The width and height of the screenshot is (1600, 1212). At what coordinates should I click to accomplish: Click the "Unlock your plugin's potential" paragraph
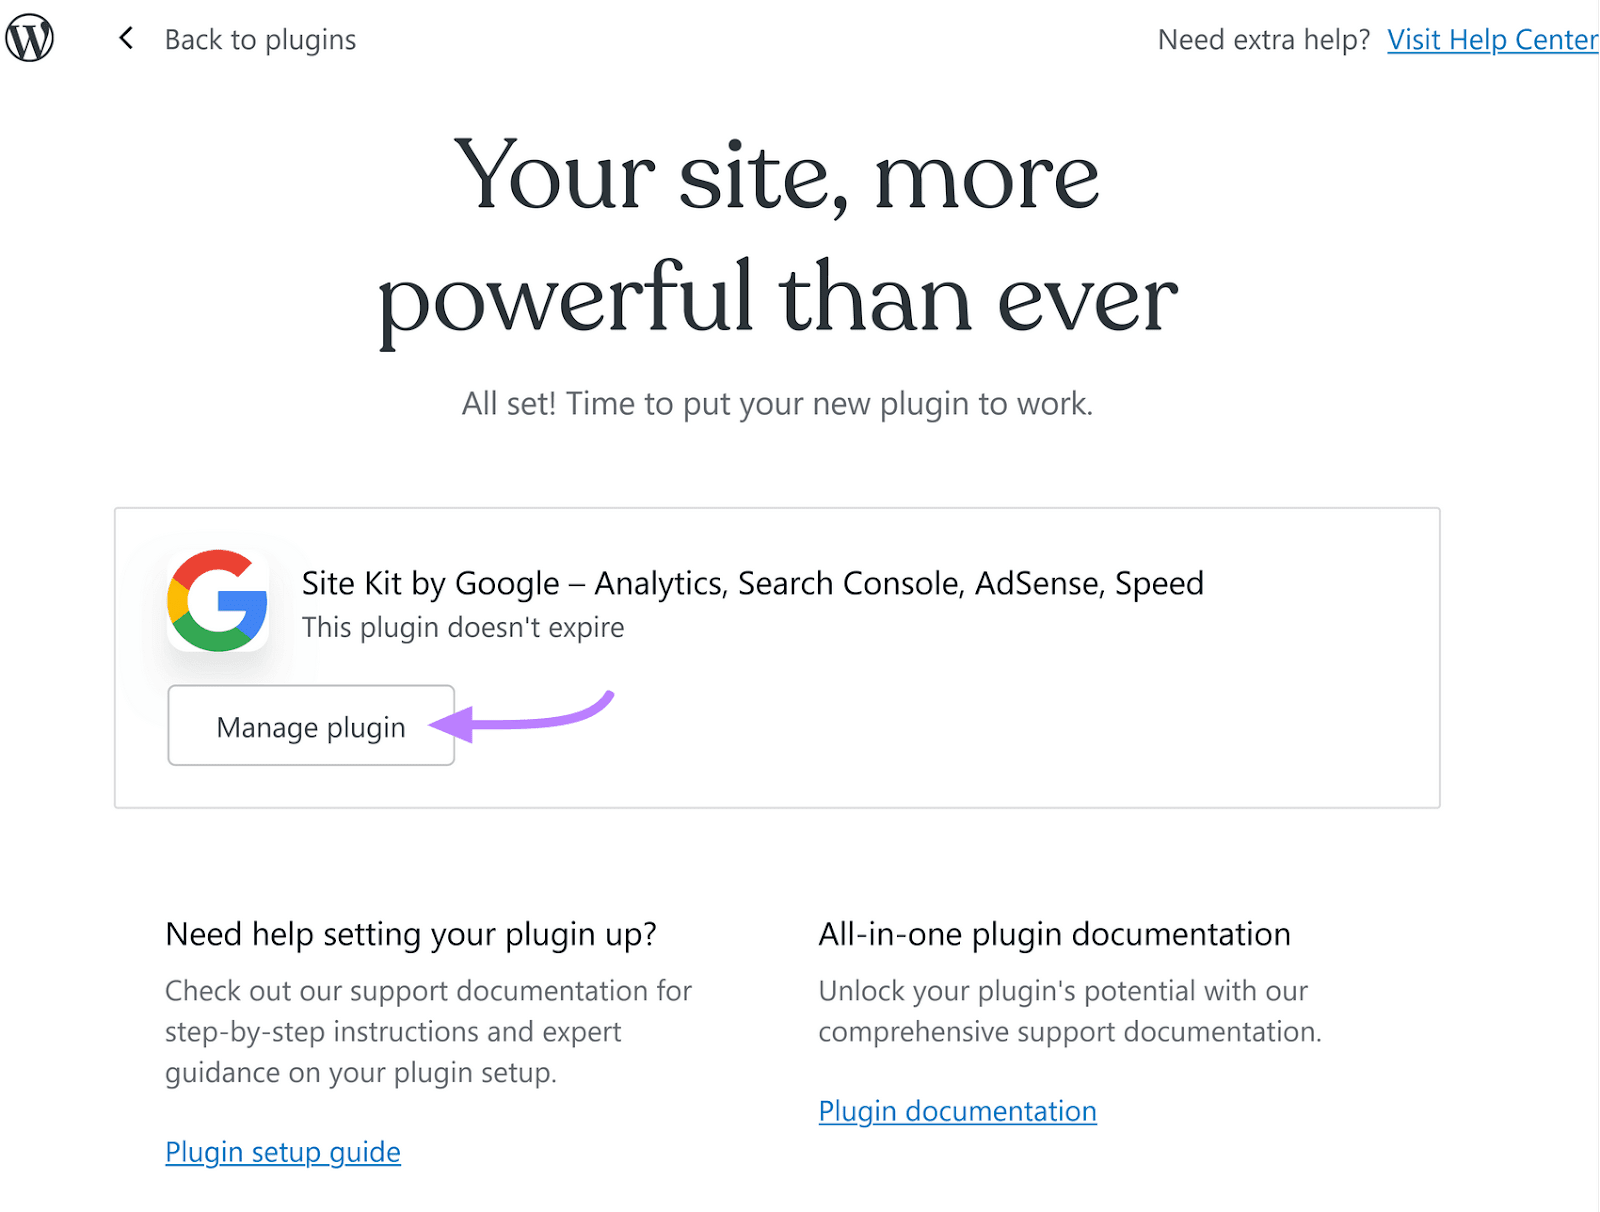tap(1069, 1011)
